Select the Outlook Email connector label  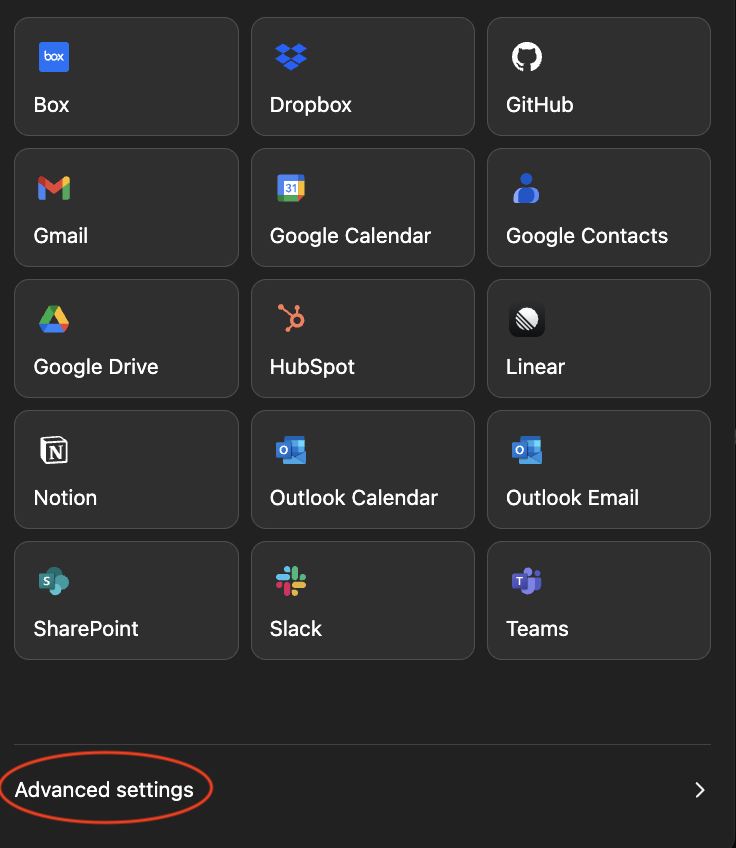[x=572, y=498]
